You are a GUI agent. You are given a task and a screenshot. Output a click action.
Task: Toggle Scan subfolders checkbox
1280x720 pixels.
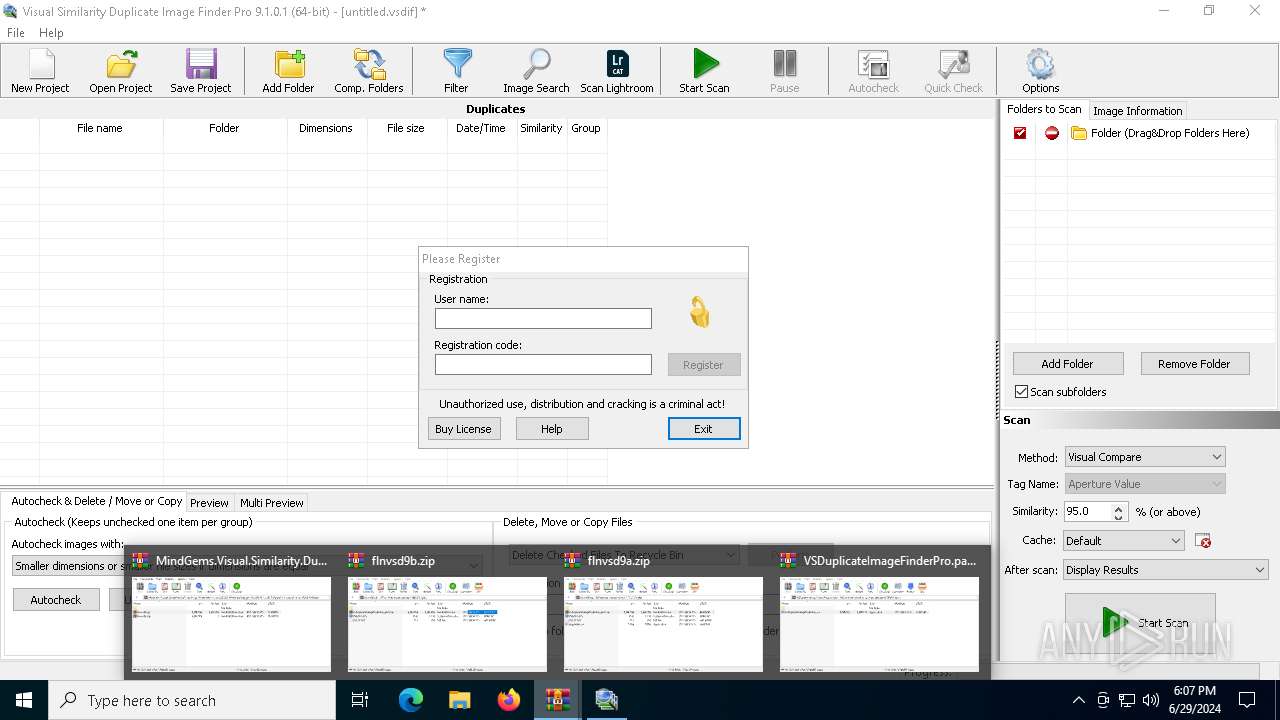[x=1022, y=392]
